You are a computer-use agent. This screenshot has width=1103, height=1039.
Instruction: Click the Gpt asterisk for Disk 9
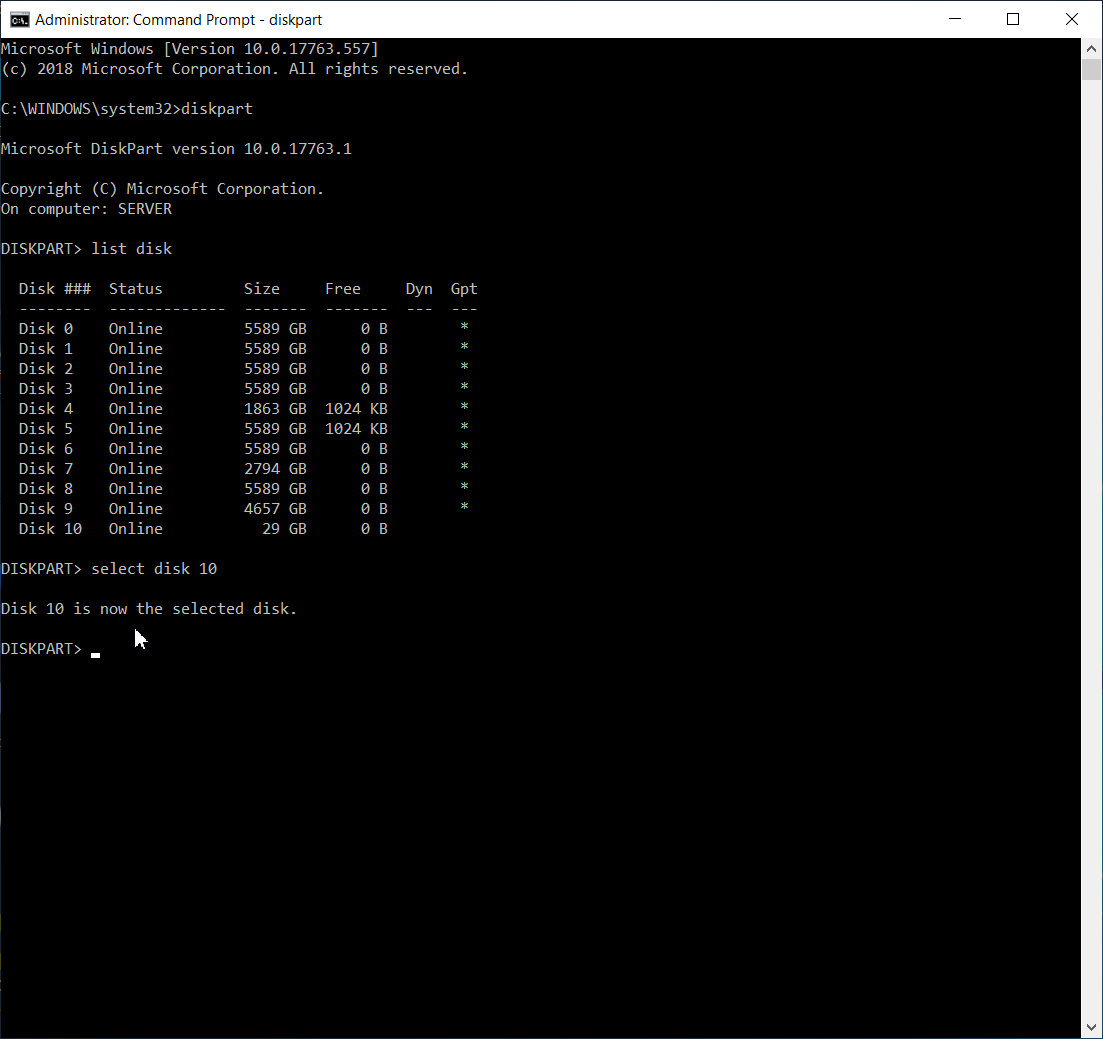point(464,506)
